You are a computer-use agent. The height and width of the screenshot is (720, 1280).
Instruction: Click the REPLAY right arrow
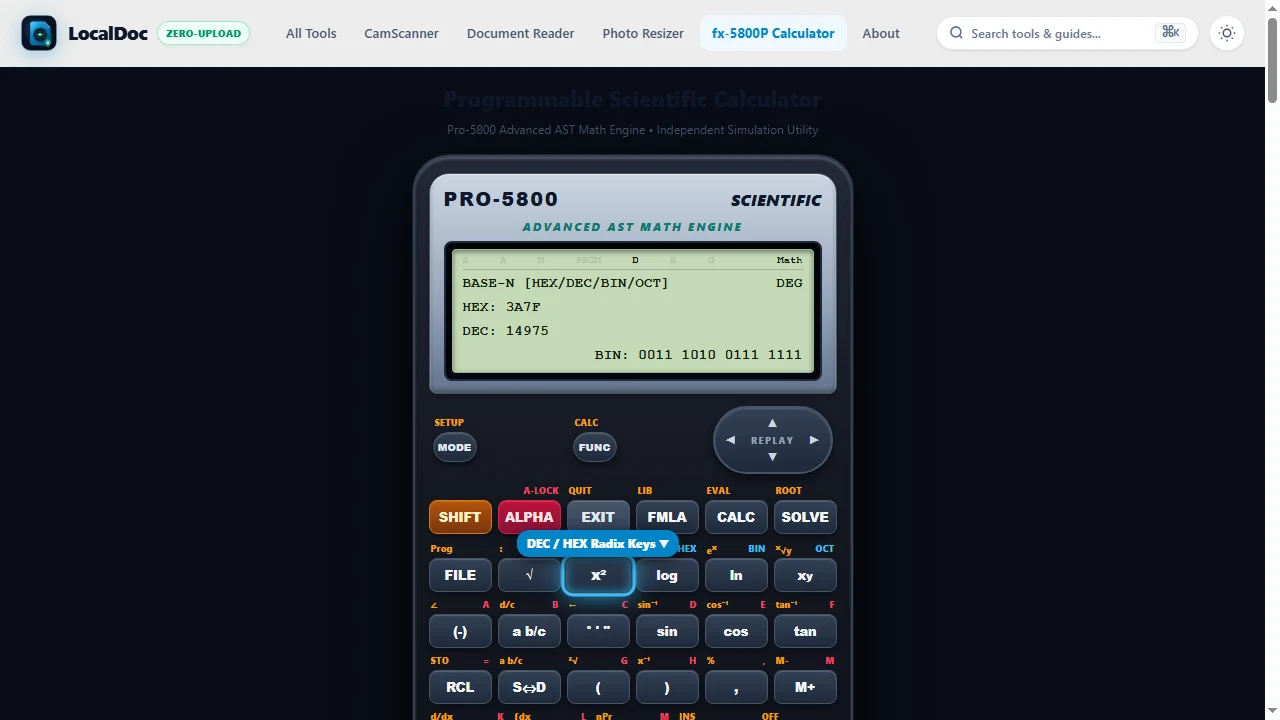814,440
